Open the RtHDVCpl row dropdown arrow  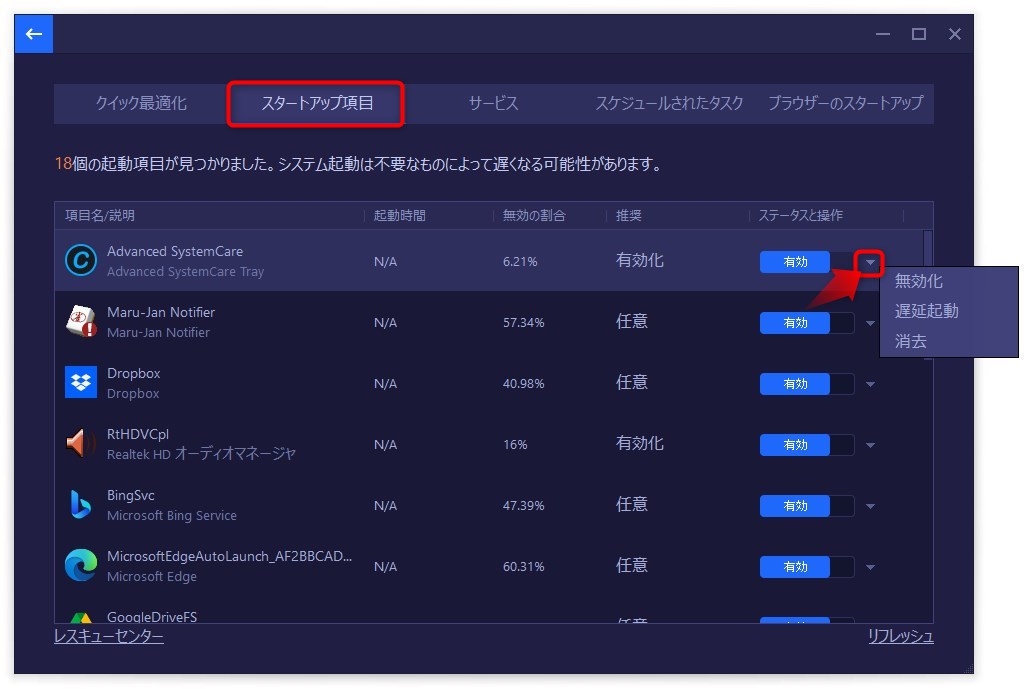[x=870, y=445]
